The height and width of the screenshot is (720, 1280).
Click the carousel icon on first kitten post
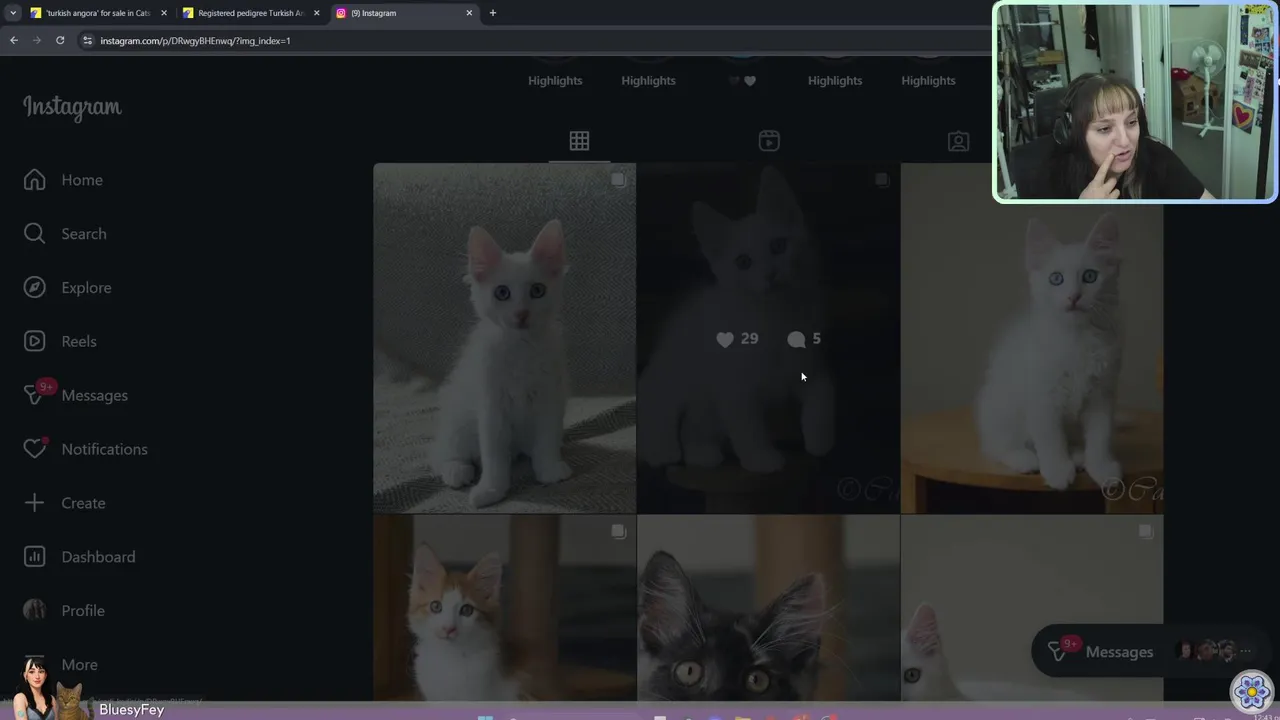pos(618,180)
